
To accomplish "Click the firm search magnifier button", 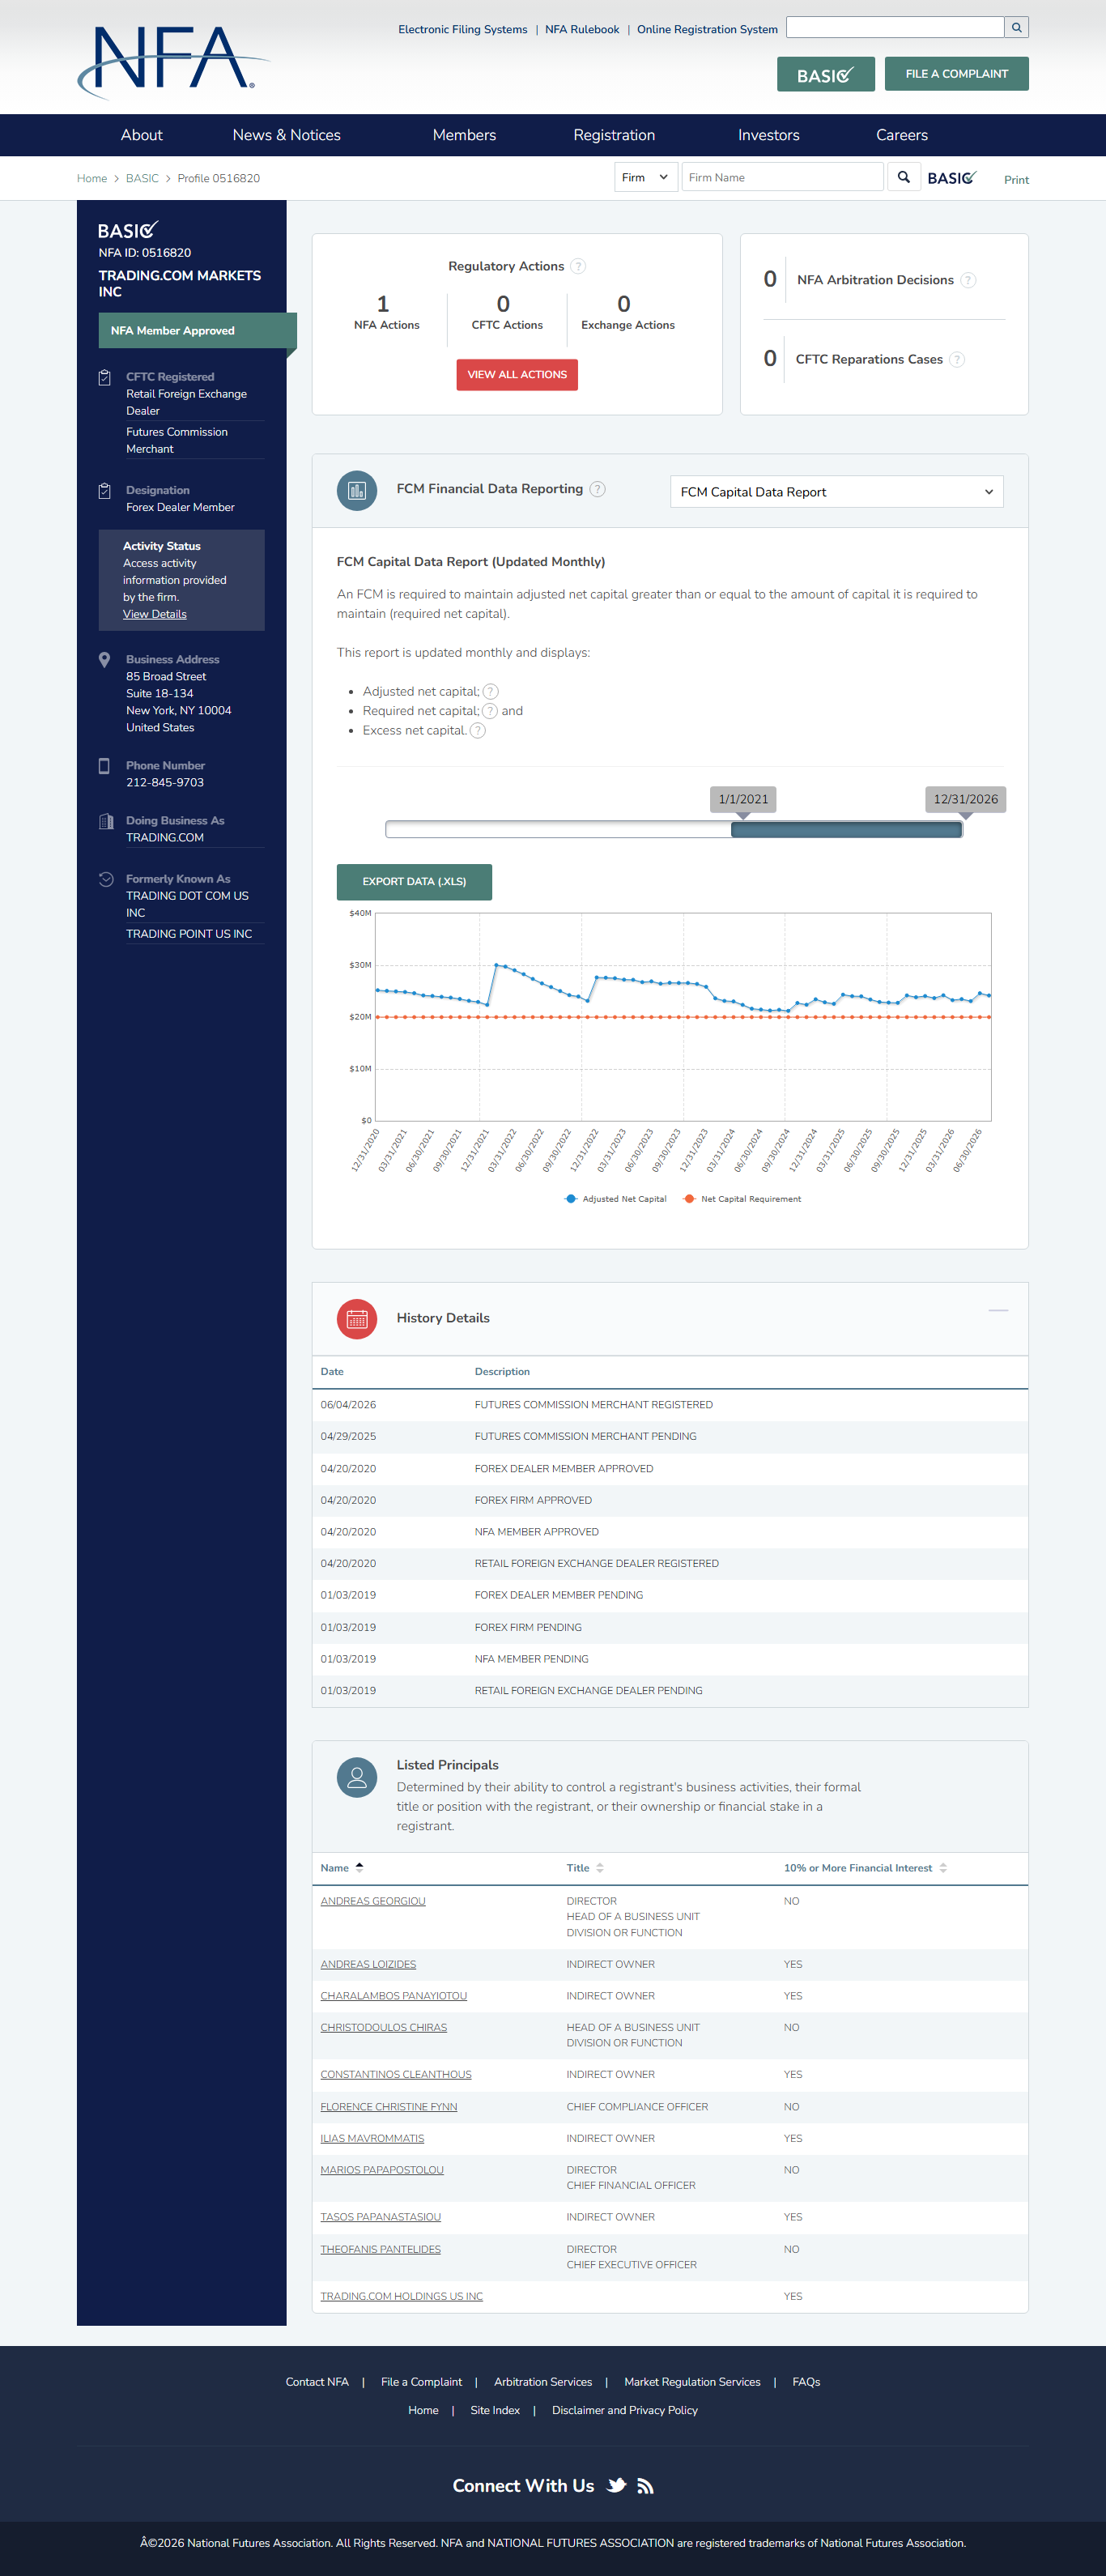I will coord(903,177).
